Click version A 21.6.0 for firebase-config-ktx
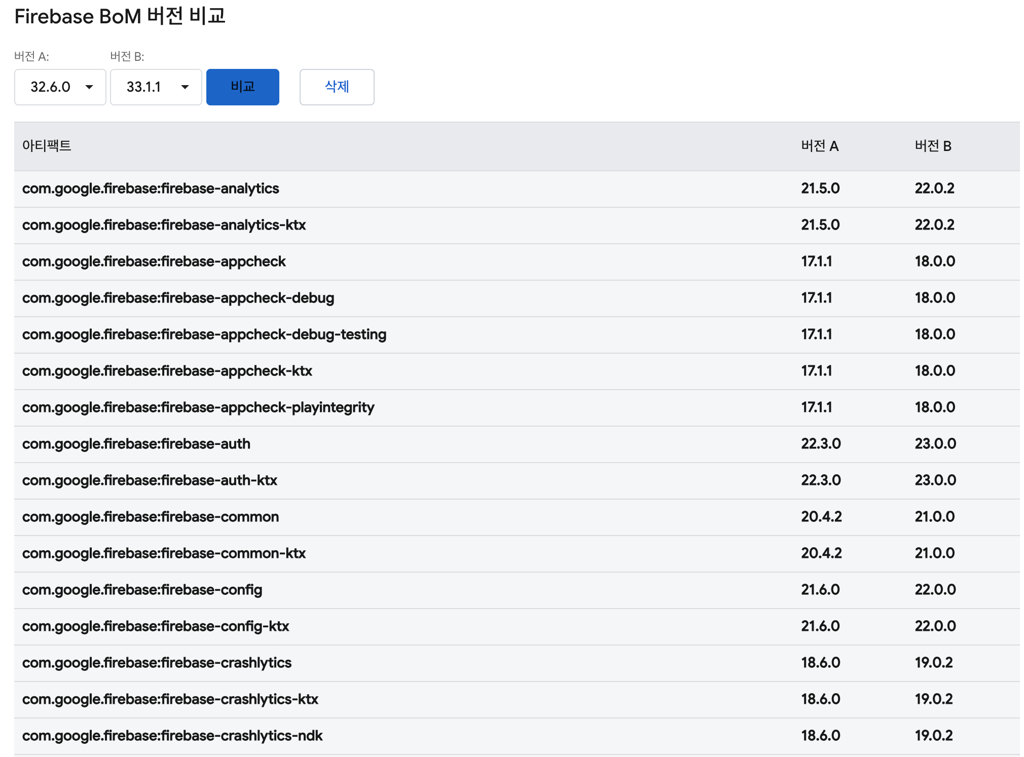This screenshot has height=757, width=1024. (820, 627)
